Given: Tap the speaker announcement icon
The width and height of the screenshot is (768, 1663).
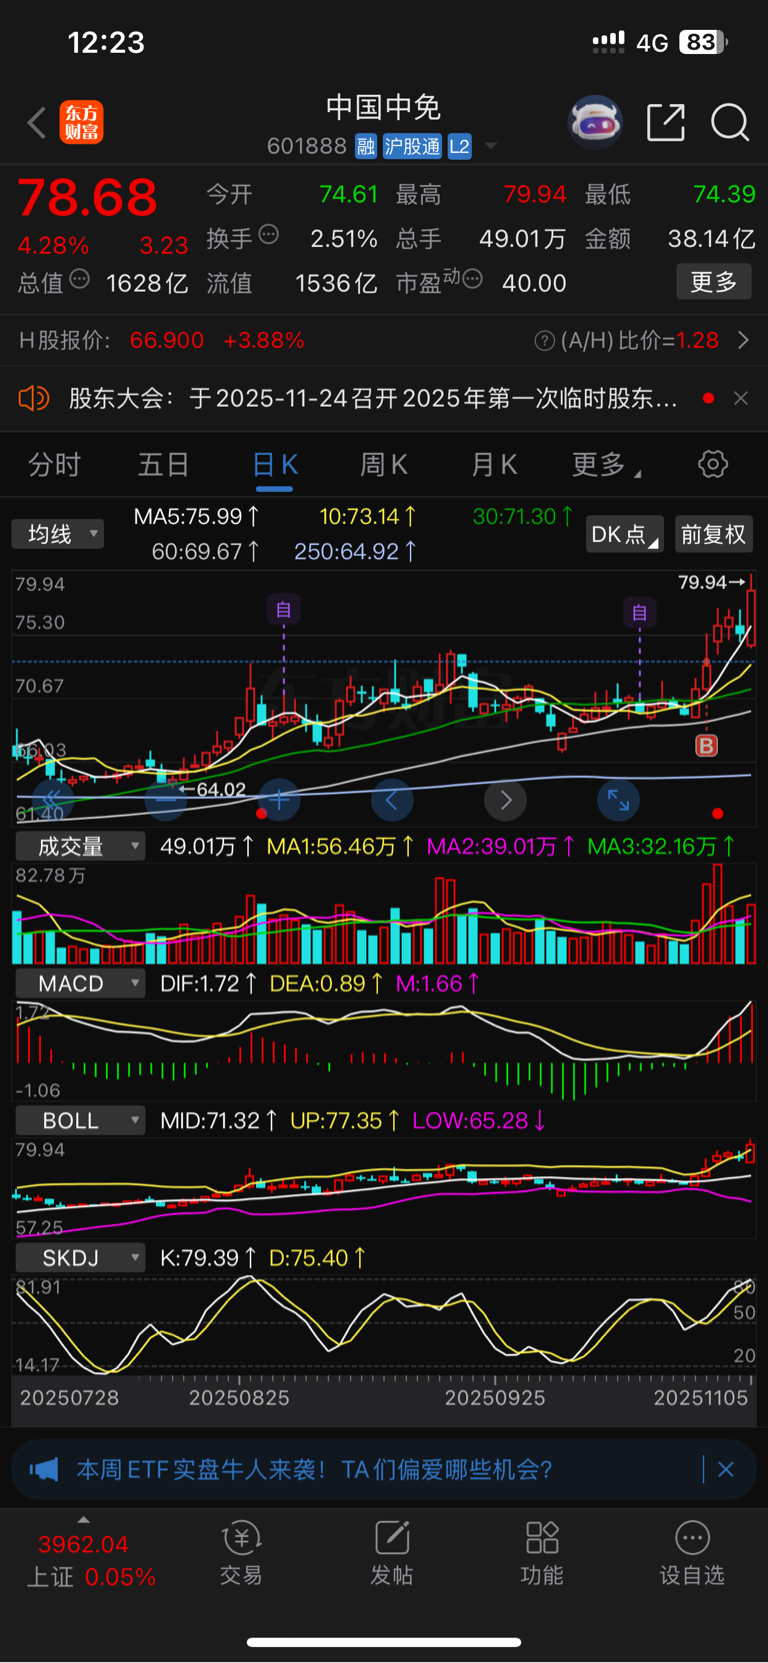Looking at the screenshot, I should pyautogui.click(x=34, y=398).
